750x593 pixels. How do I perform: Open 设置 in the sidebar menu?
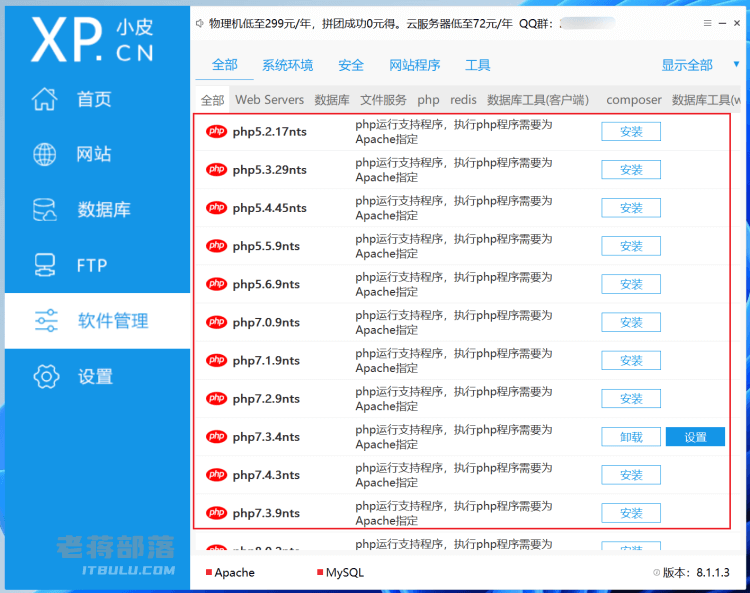pos(97,376)
